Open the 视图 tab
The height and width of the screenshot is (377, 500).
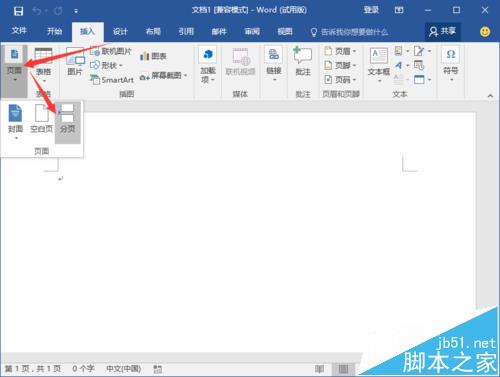click(x=285, y=31)
